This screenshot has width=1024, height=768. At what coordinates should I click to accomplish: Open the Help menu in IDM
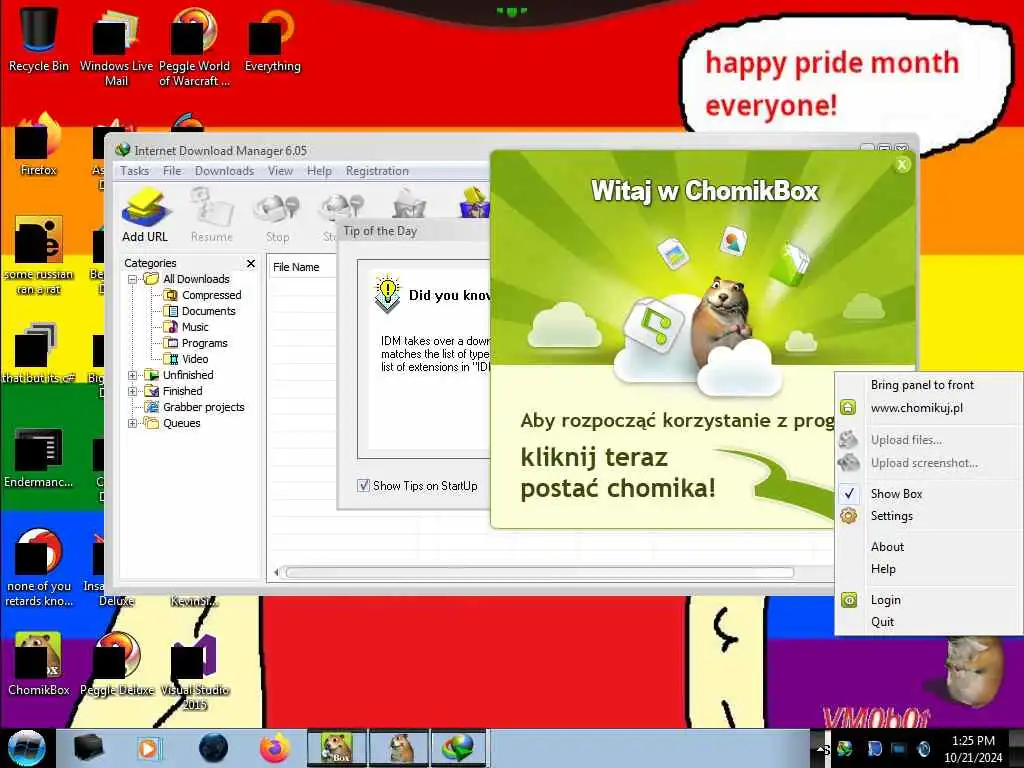click(x=319, y=171)
